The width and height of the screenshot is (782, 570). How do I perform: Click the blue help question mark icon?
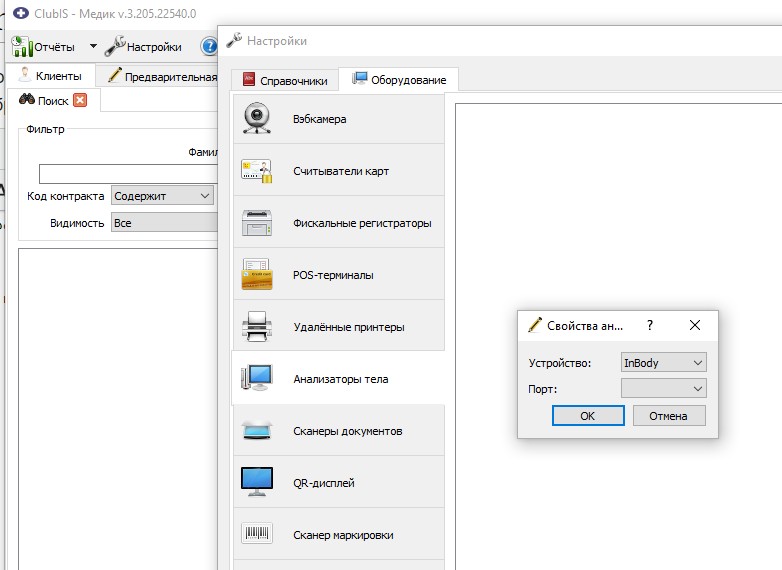[x=209, y=46]
